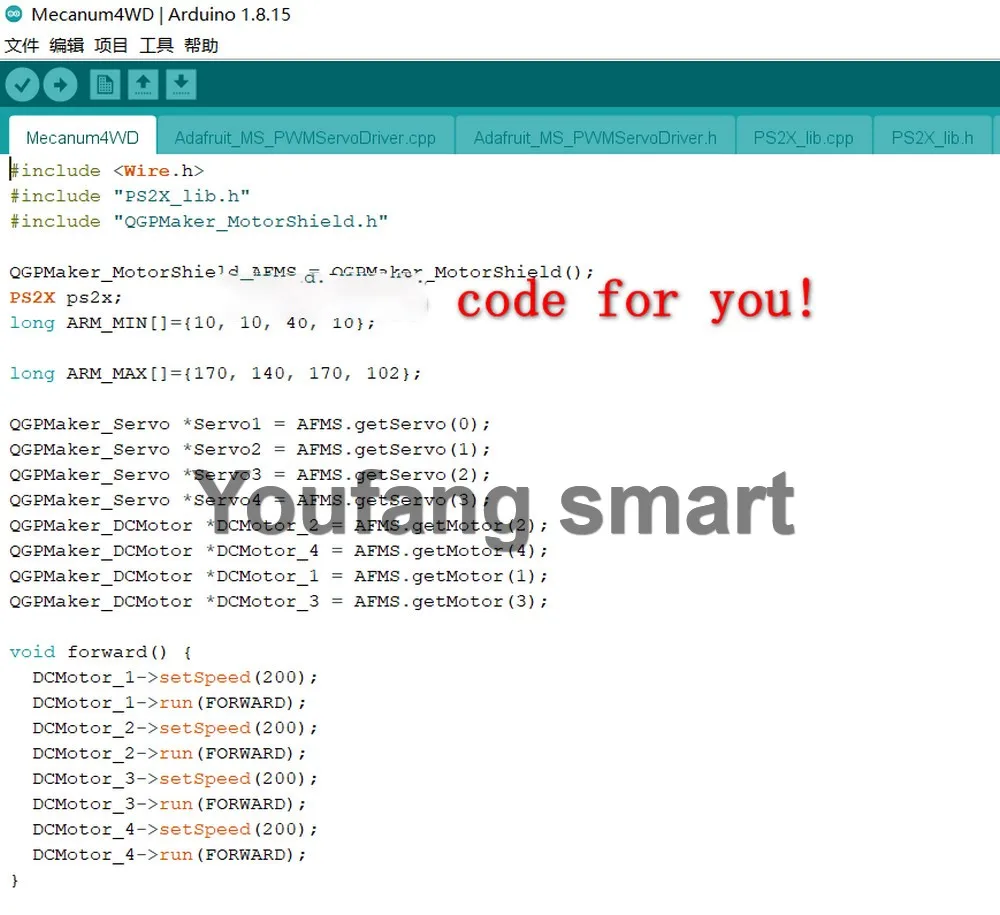Open the 编辑 (Edit) menu
Image resolution: width=1000 pixels, height=915 pixels.
click(66, 45)
